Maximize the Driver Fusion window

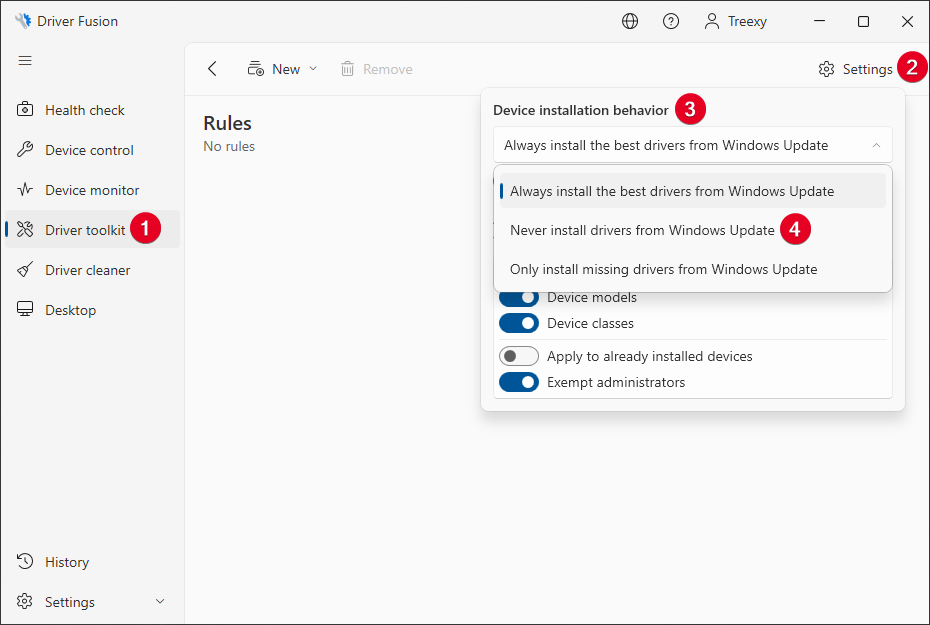click(x=864, y=21)
